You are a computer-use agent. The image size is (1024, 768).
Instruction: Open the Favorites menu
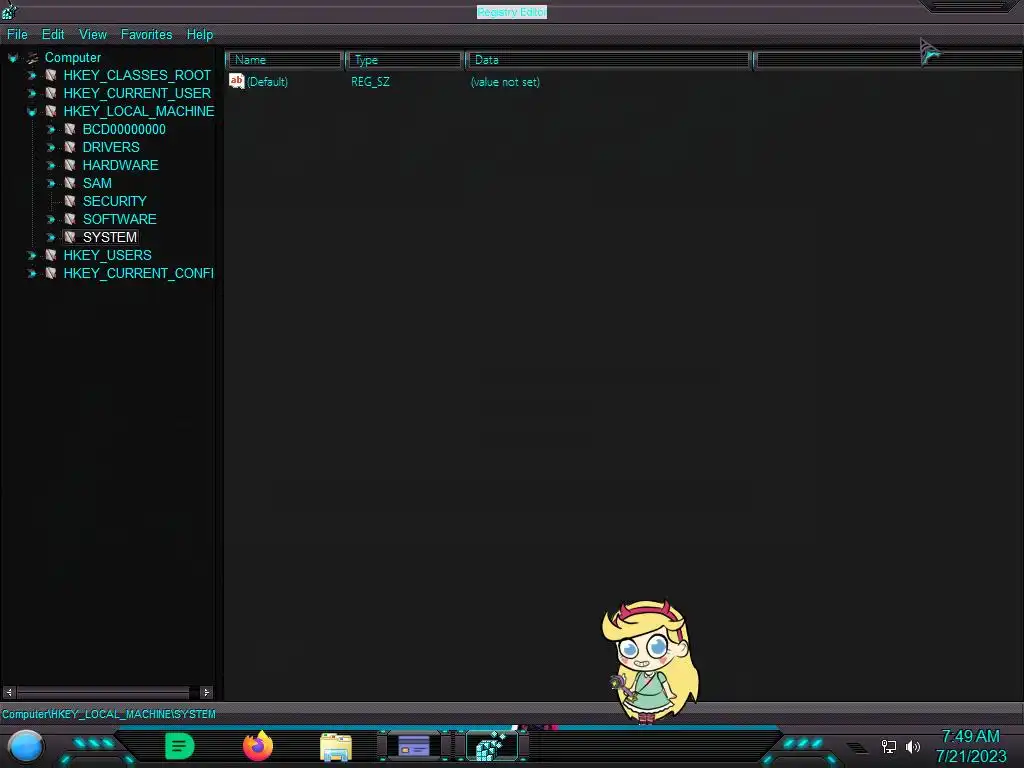[x=146, y=35]
